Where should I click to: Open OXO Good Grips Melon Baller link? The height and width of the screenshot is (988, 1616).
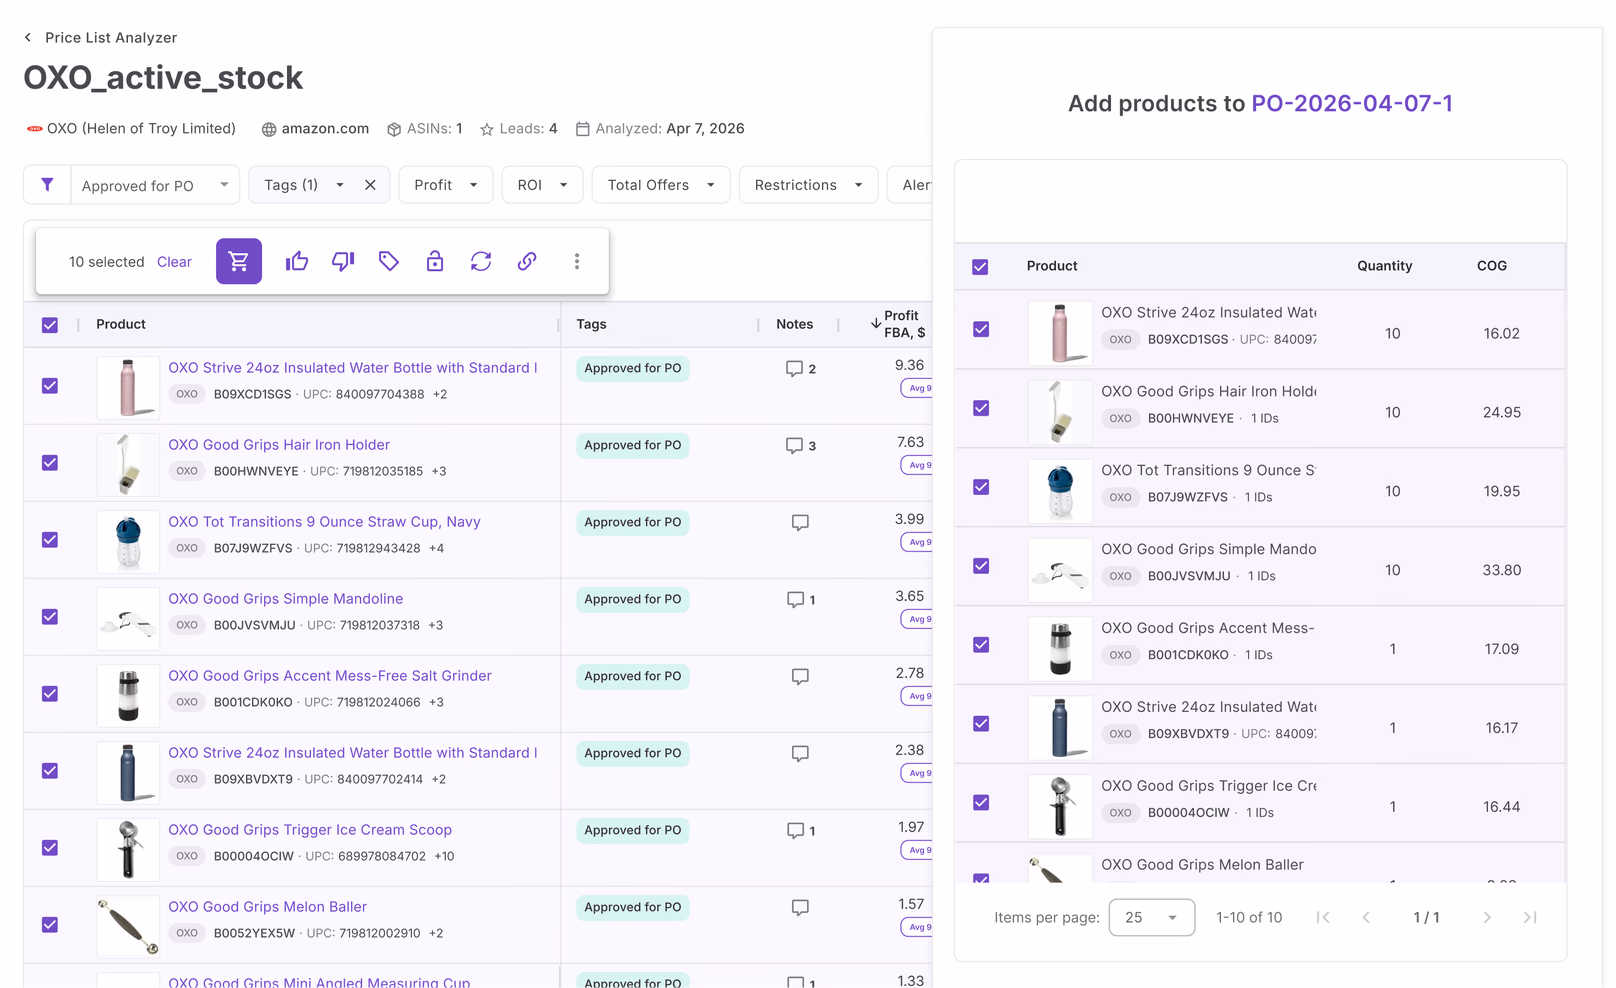tap(268, 907)
